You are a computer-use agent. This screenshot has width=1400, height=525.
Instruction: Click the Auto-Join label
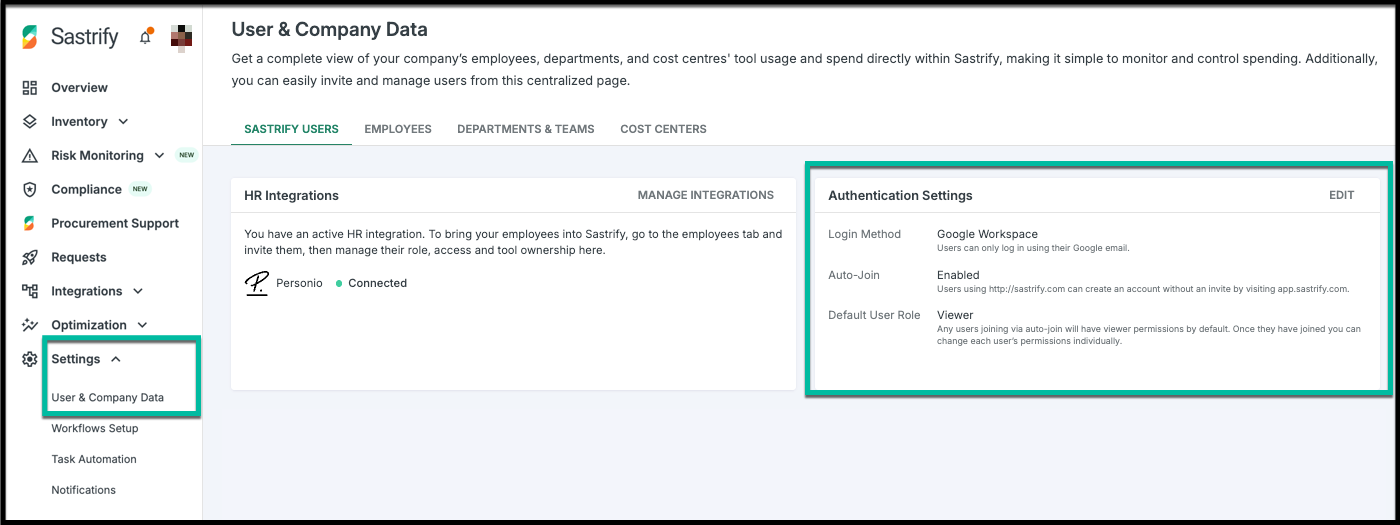coord(854,275)
